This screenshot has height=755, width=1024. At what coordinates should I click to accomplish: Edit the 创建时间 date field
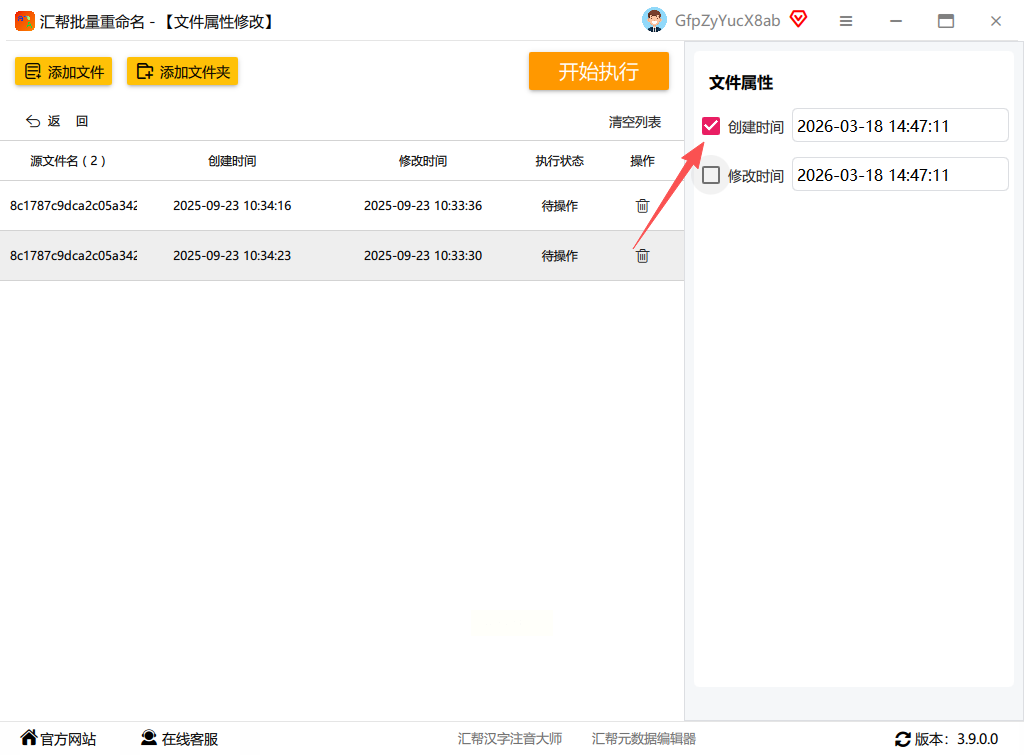click(900, 125)
